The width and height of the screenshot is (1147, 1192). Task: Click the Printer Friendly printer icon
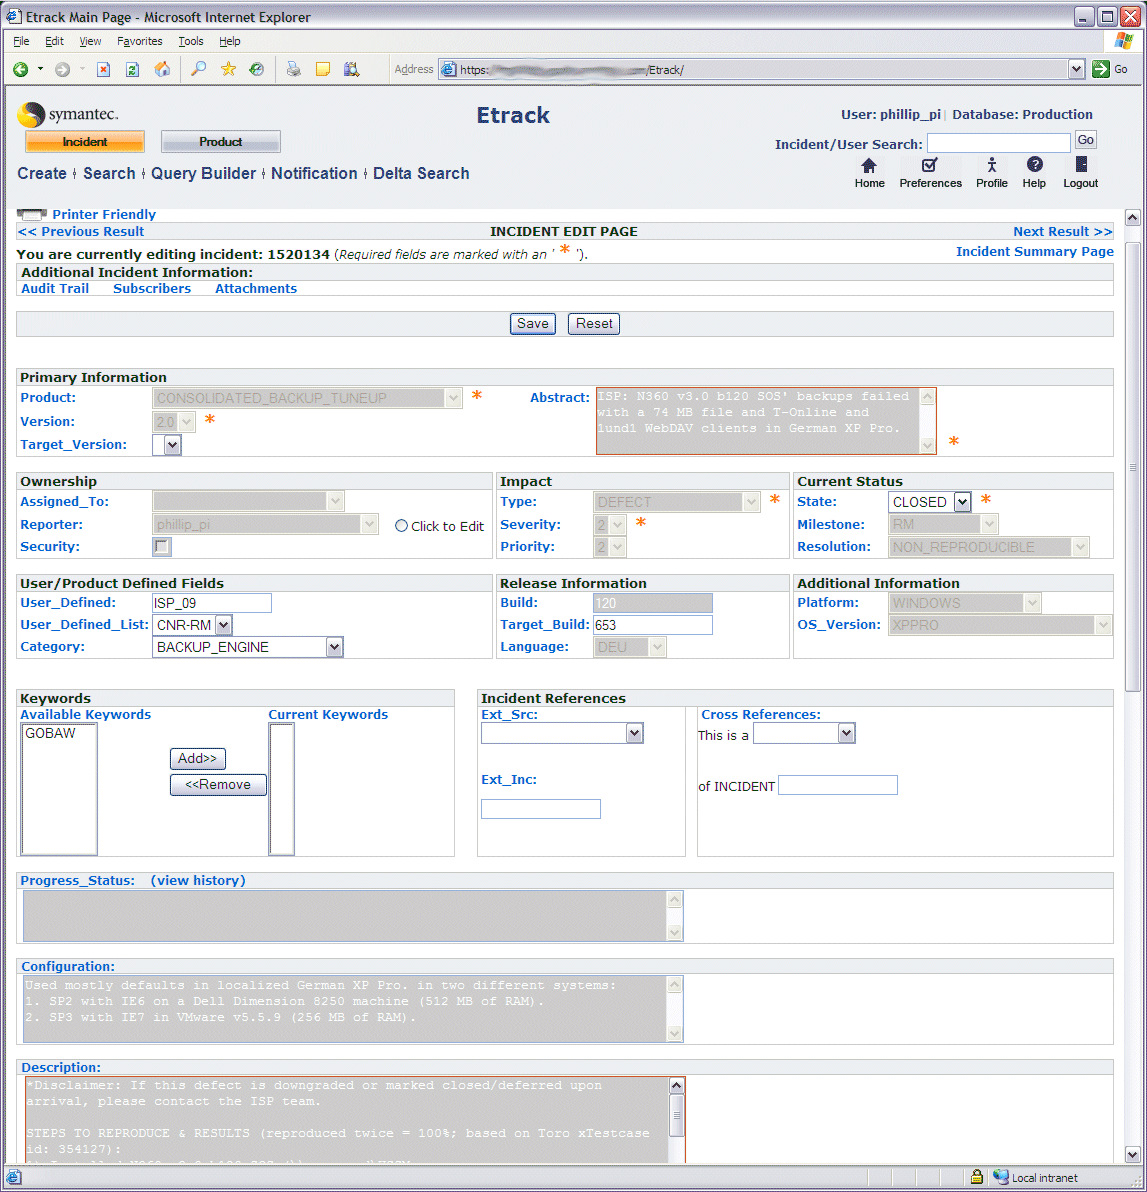pos(32,215)
